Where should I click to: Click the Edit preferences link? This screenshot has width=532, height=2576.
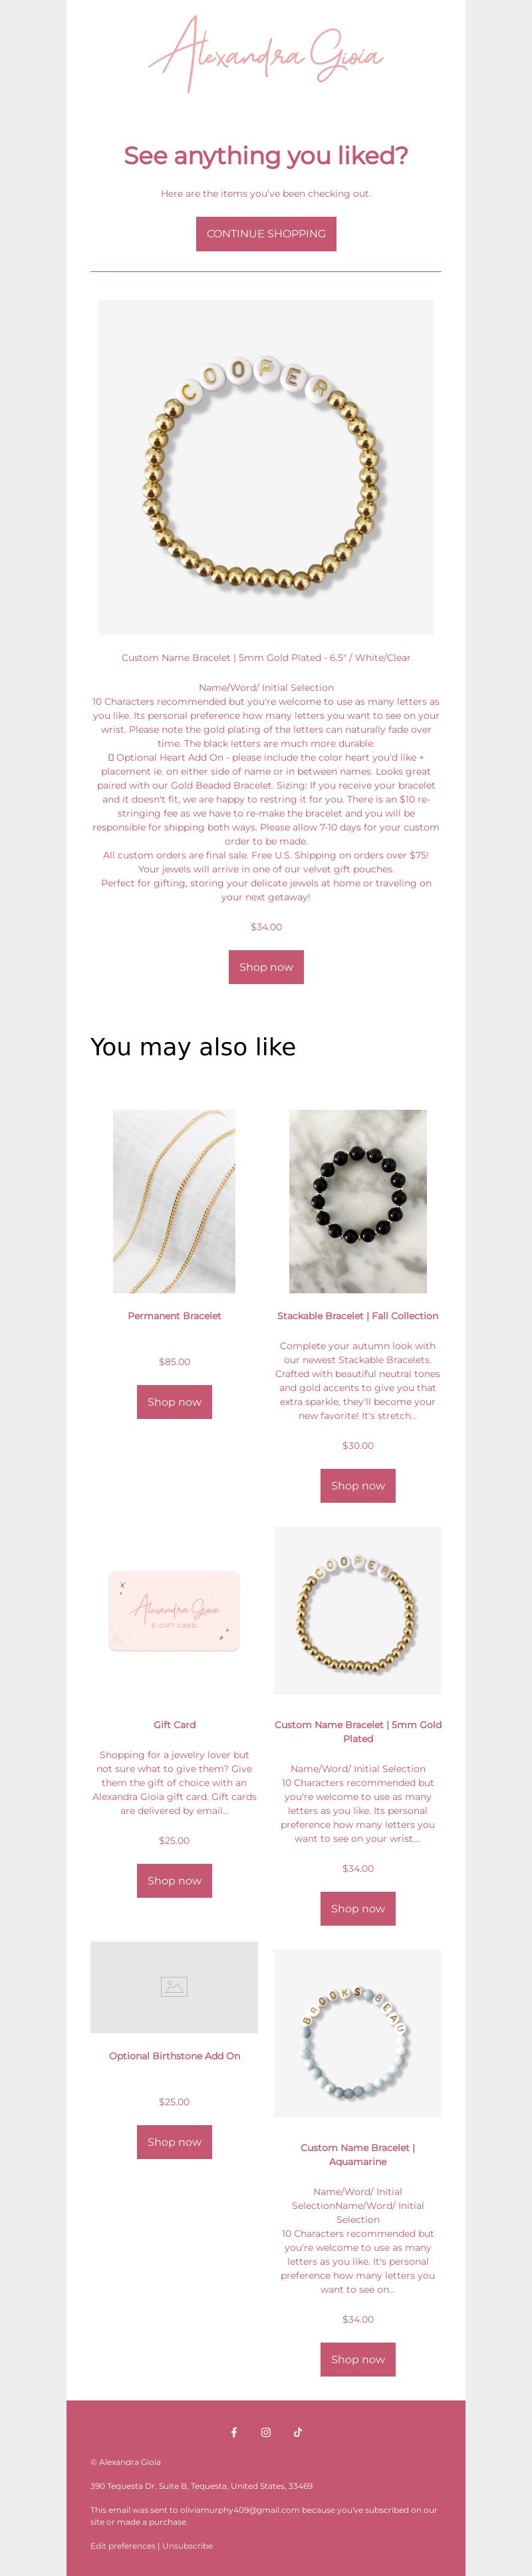[x=123, y=2546]
